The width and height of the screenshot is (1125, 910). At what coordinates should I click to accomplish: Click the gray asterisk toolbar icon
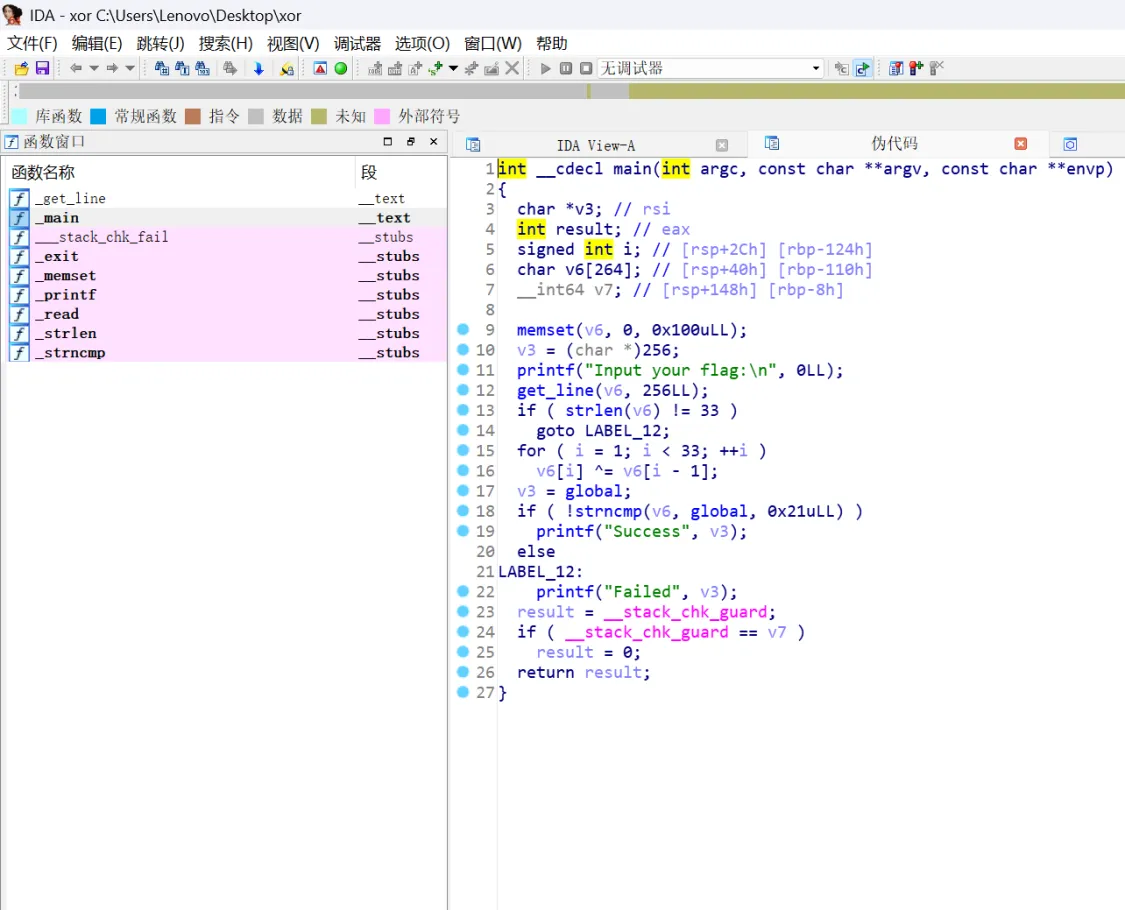(x=471, y=68)
